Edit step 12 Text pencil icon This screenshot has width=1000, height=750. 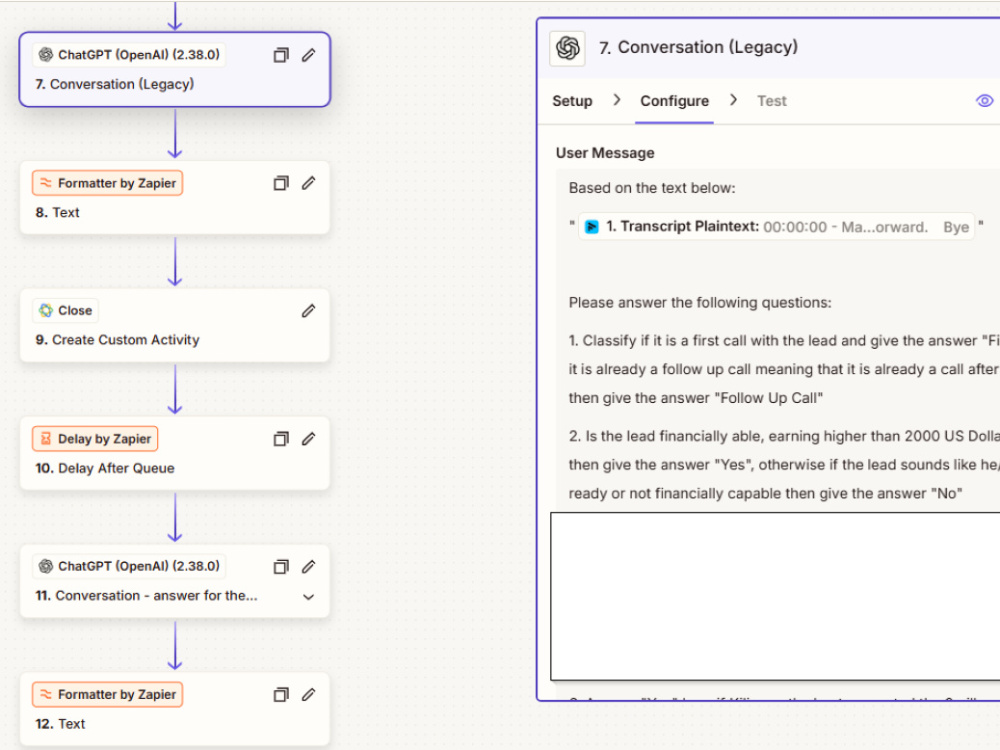coord(309,695)
